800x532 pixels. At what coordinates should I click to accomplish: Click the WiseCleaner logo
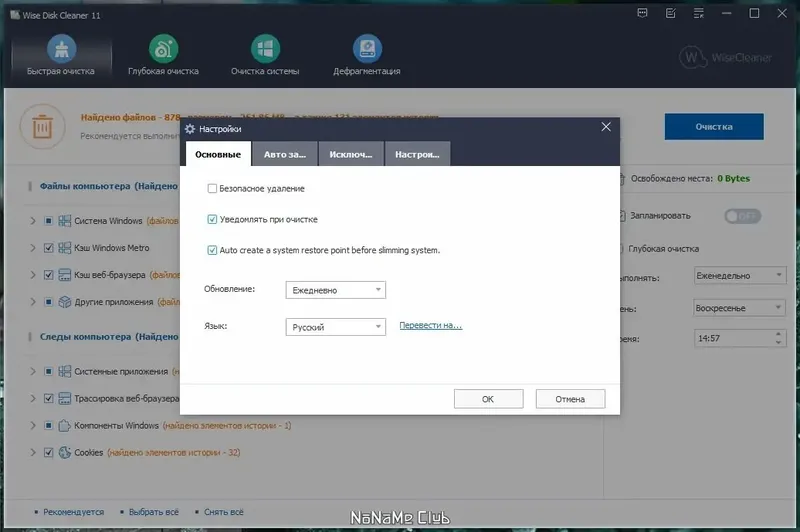[726, 57]
